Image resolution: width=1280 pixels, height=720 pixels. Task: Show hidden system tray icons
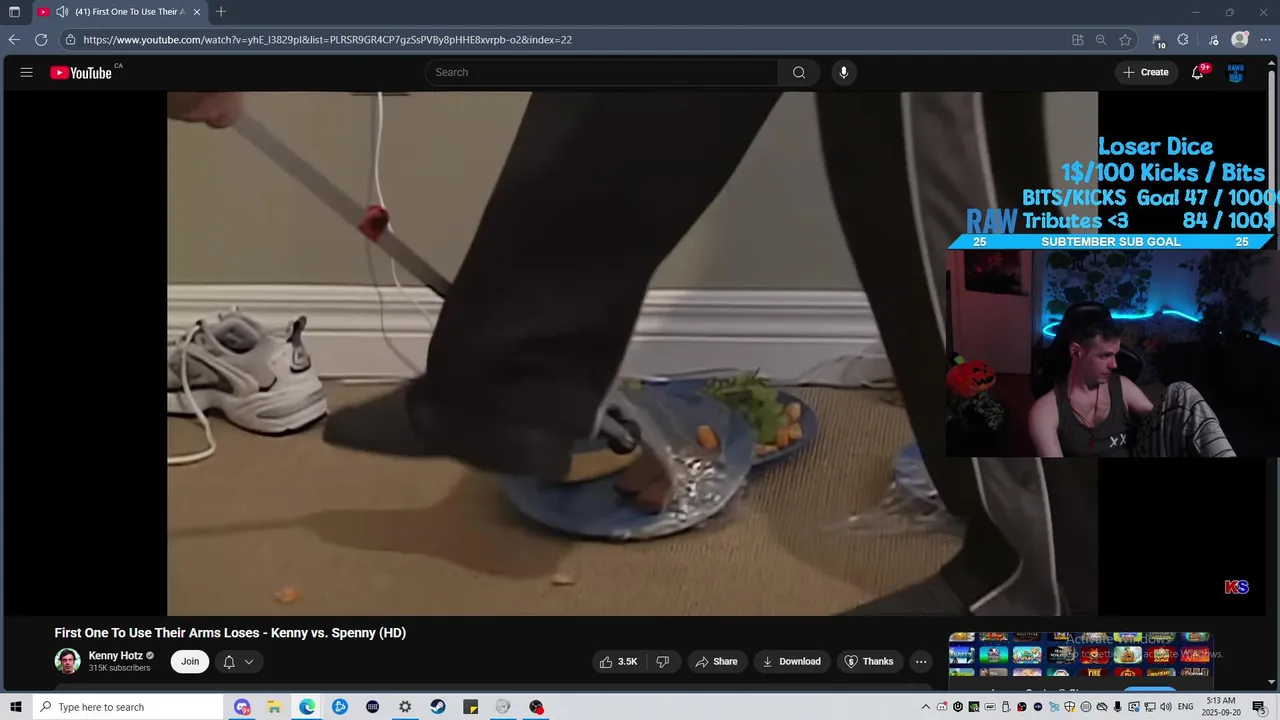pos(926,707)
